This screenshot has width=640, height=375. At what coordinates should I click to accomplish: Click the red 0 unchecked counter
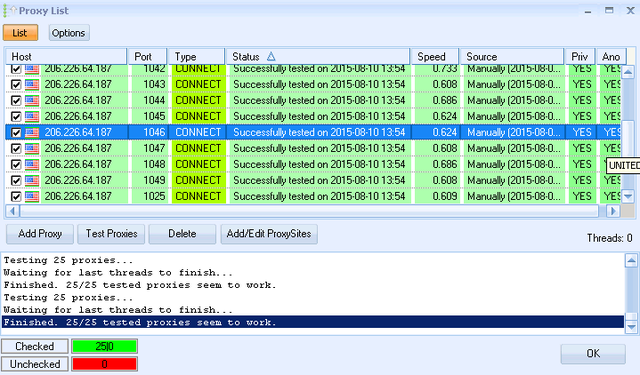tap(104, 364)
